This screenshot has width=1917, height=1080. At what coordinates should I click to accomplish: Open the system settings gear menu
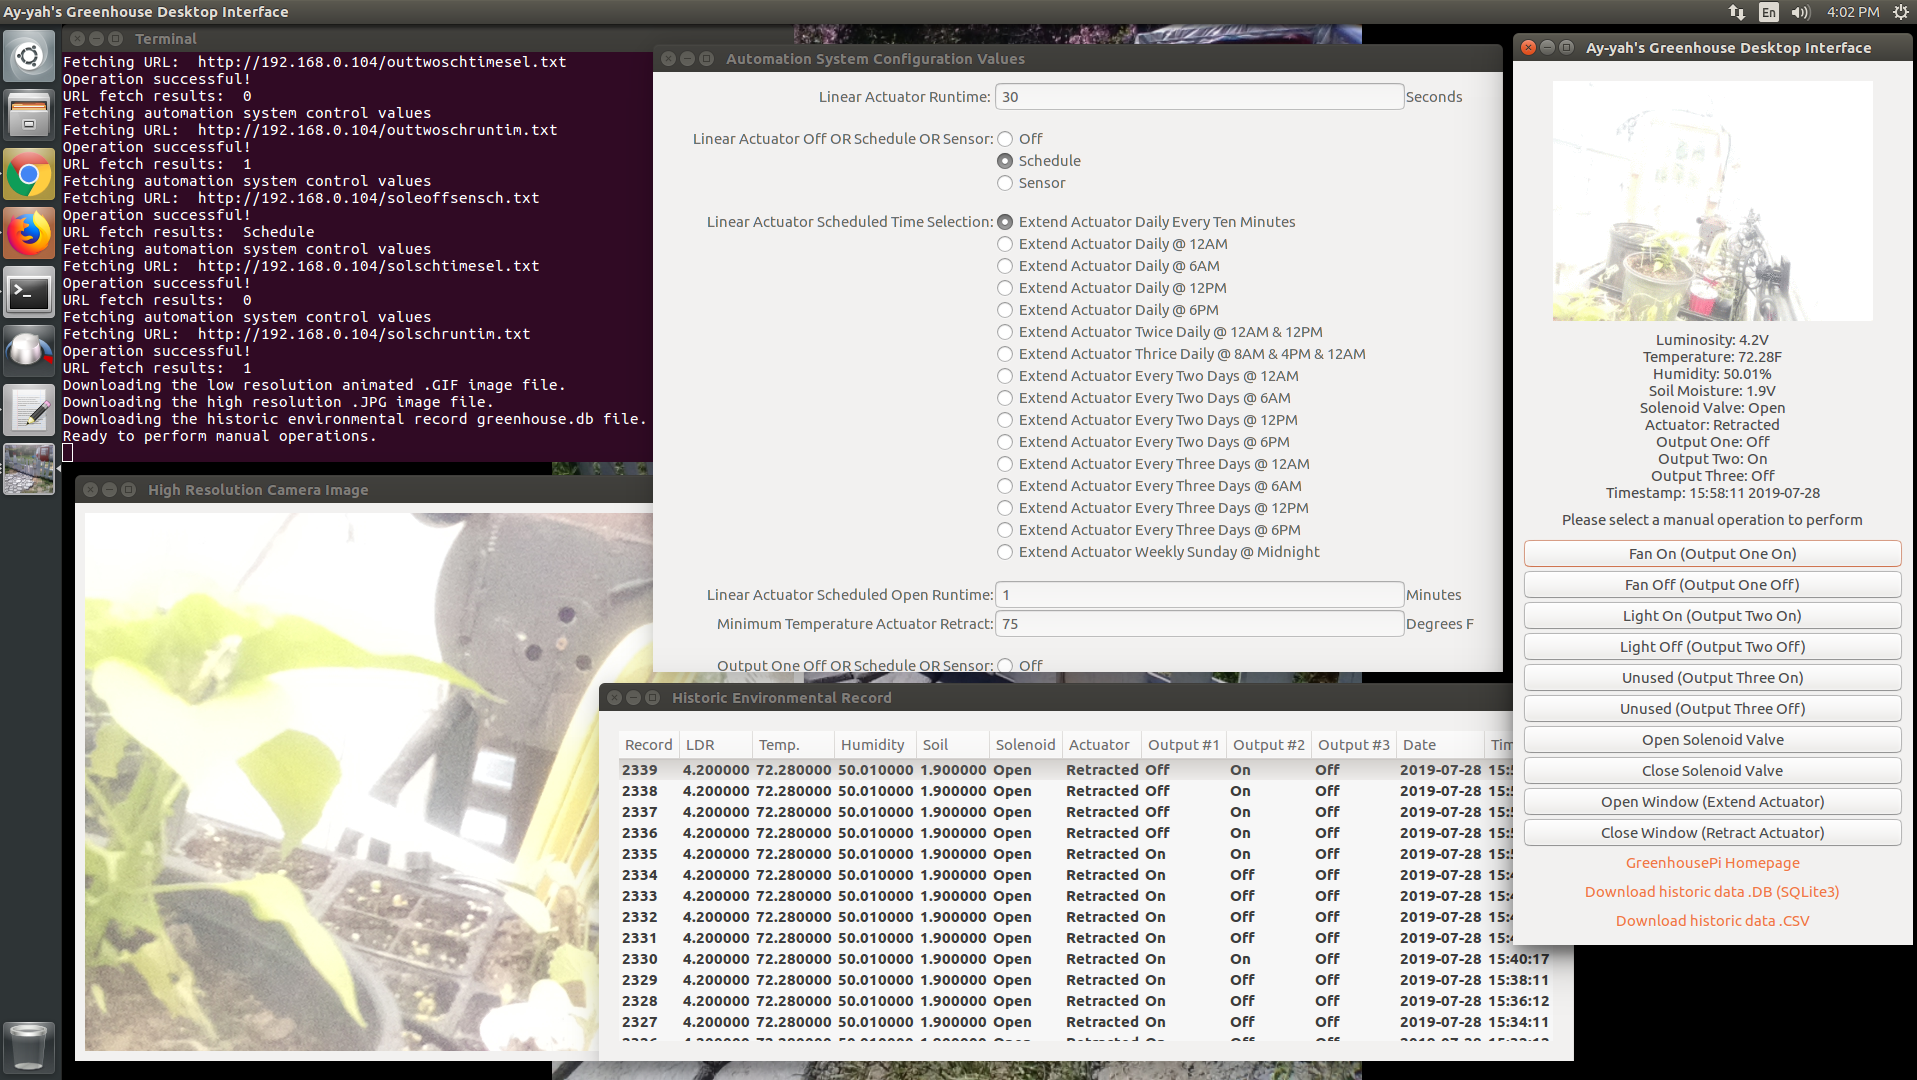coord(1900,12)
